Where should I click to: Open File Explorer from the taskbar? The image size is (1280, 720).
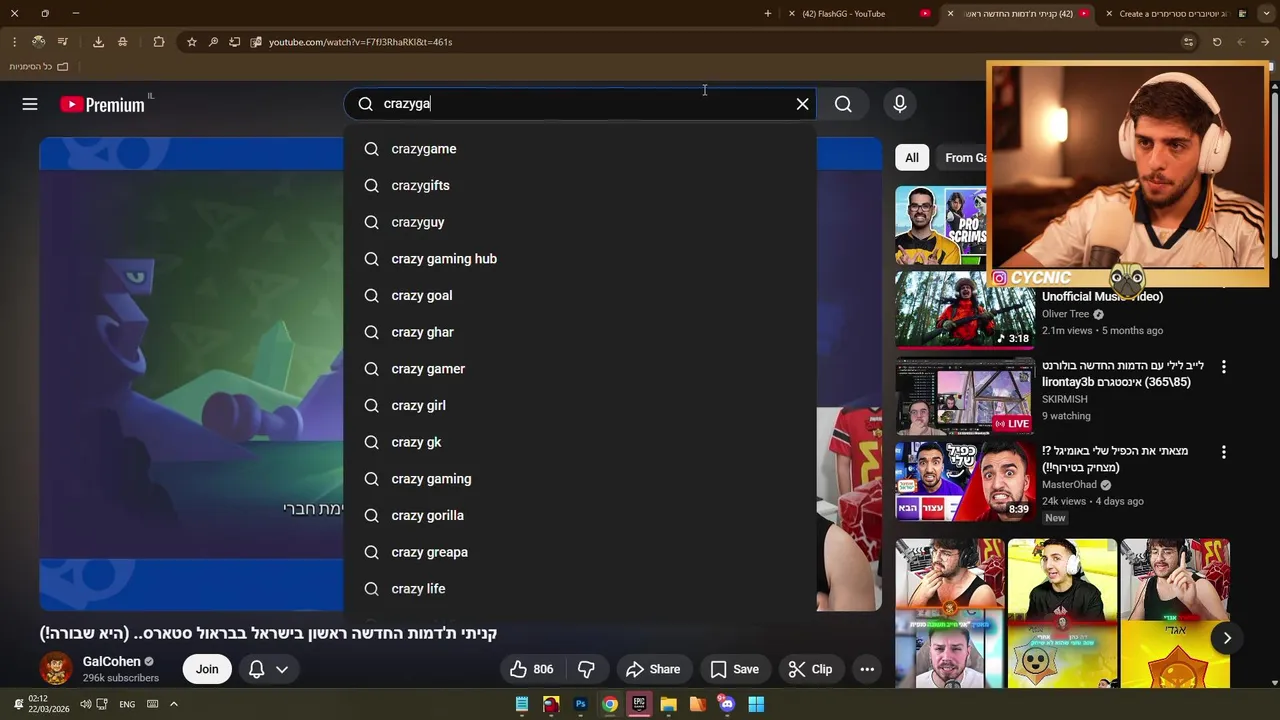point(668,704)
